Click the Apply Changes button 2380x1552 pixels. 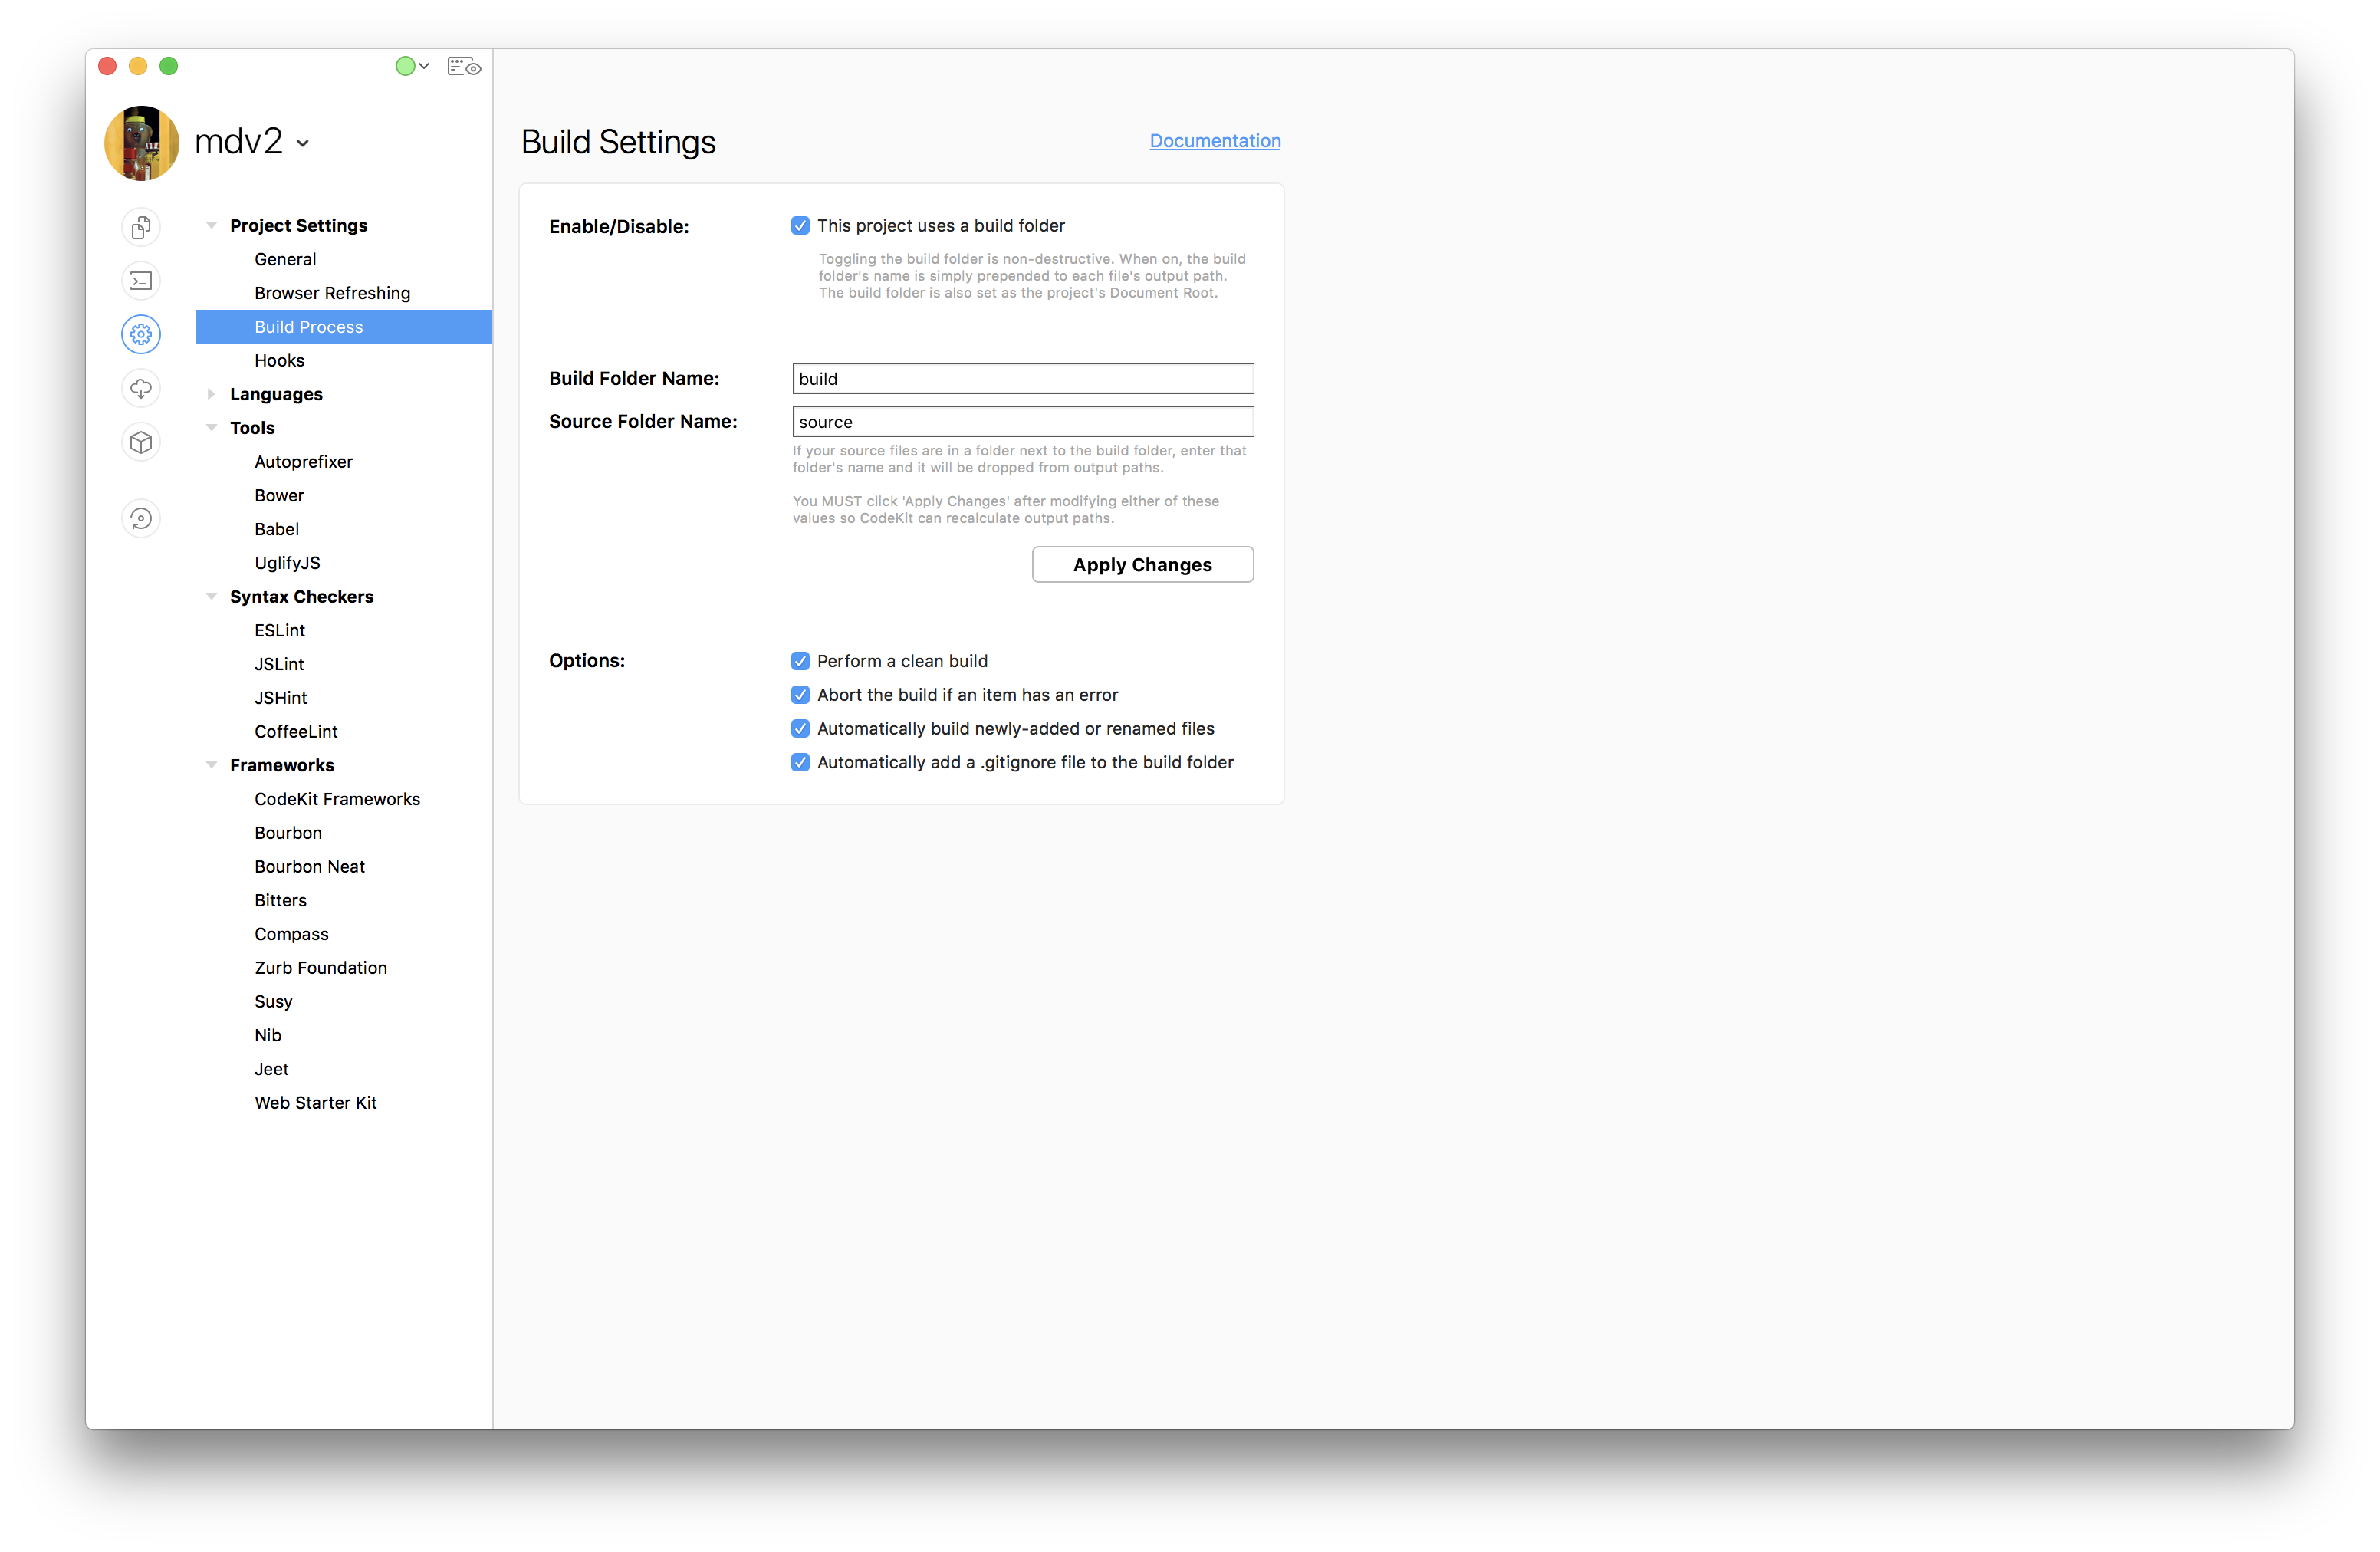pos(1142,565)
